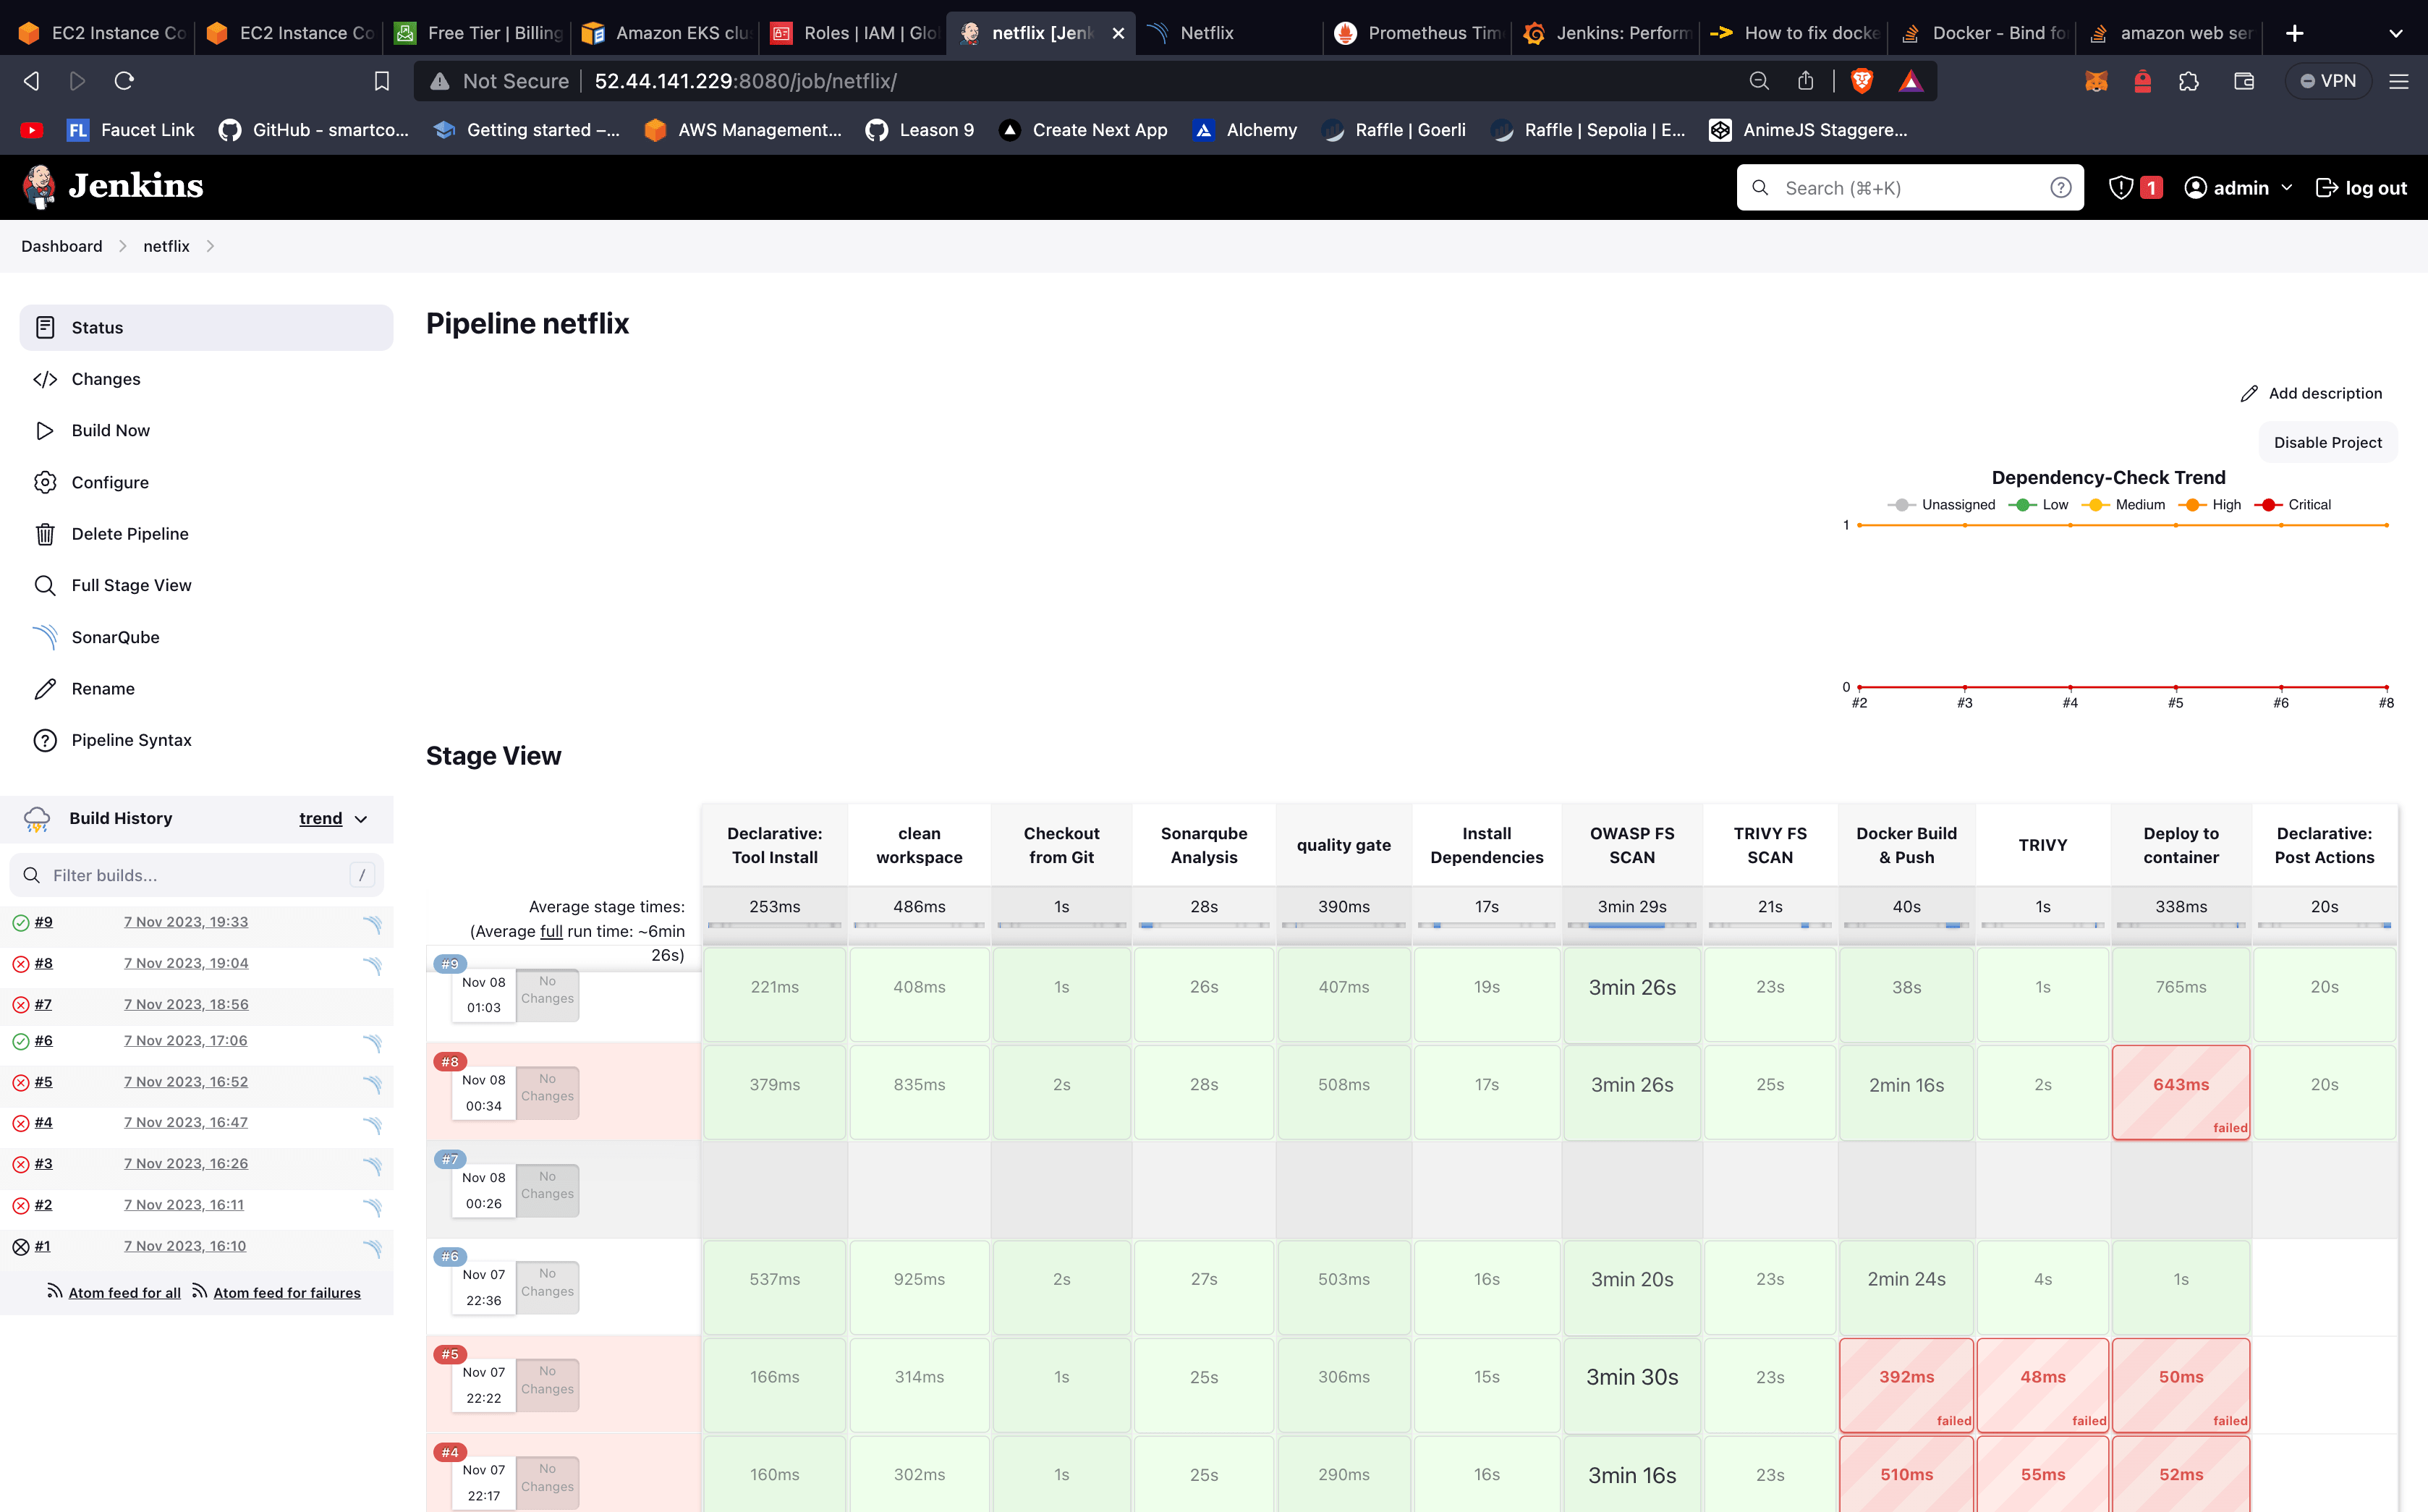Click the Jenkins search box
The width and height of the screenshot is (2428, 1512).
1910,188
